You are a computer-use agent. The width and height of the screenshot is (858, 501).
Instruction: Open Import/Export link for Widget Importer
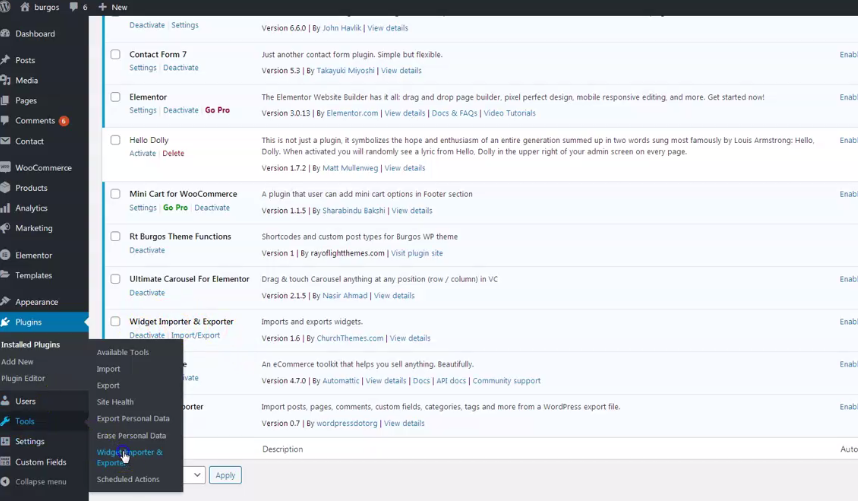tap(195, 335)
